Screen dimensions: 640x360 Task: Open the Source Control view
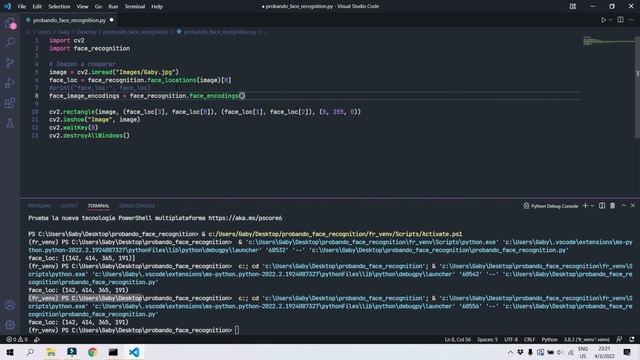(10, 62)
